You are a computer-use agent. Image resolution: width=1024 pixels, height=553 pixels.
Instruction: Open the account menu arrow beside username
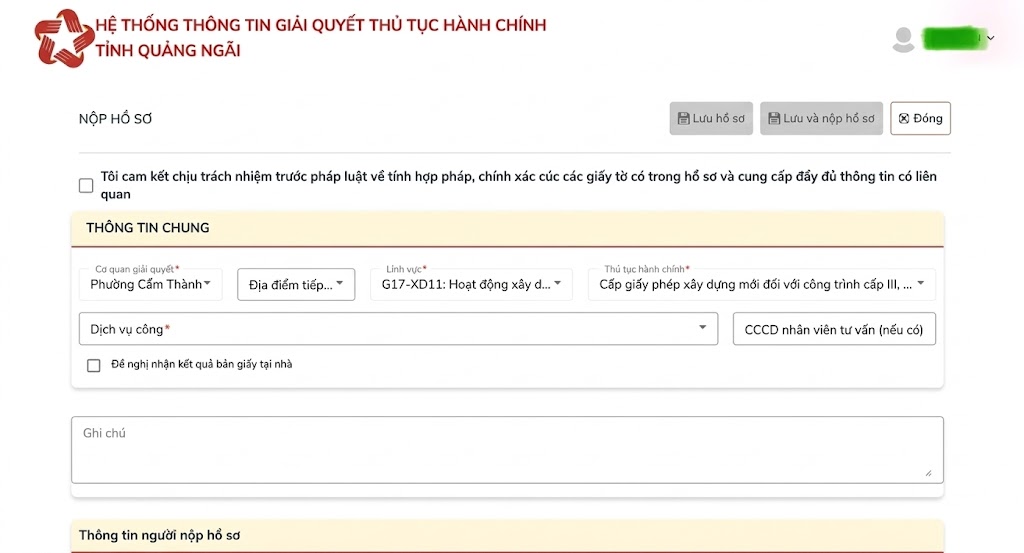[991, 38]
